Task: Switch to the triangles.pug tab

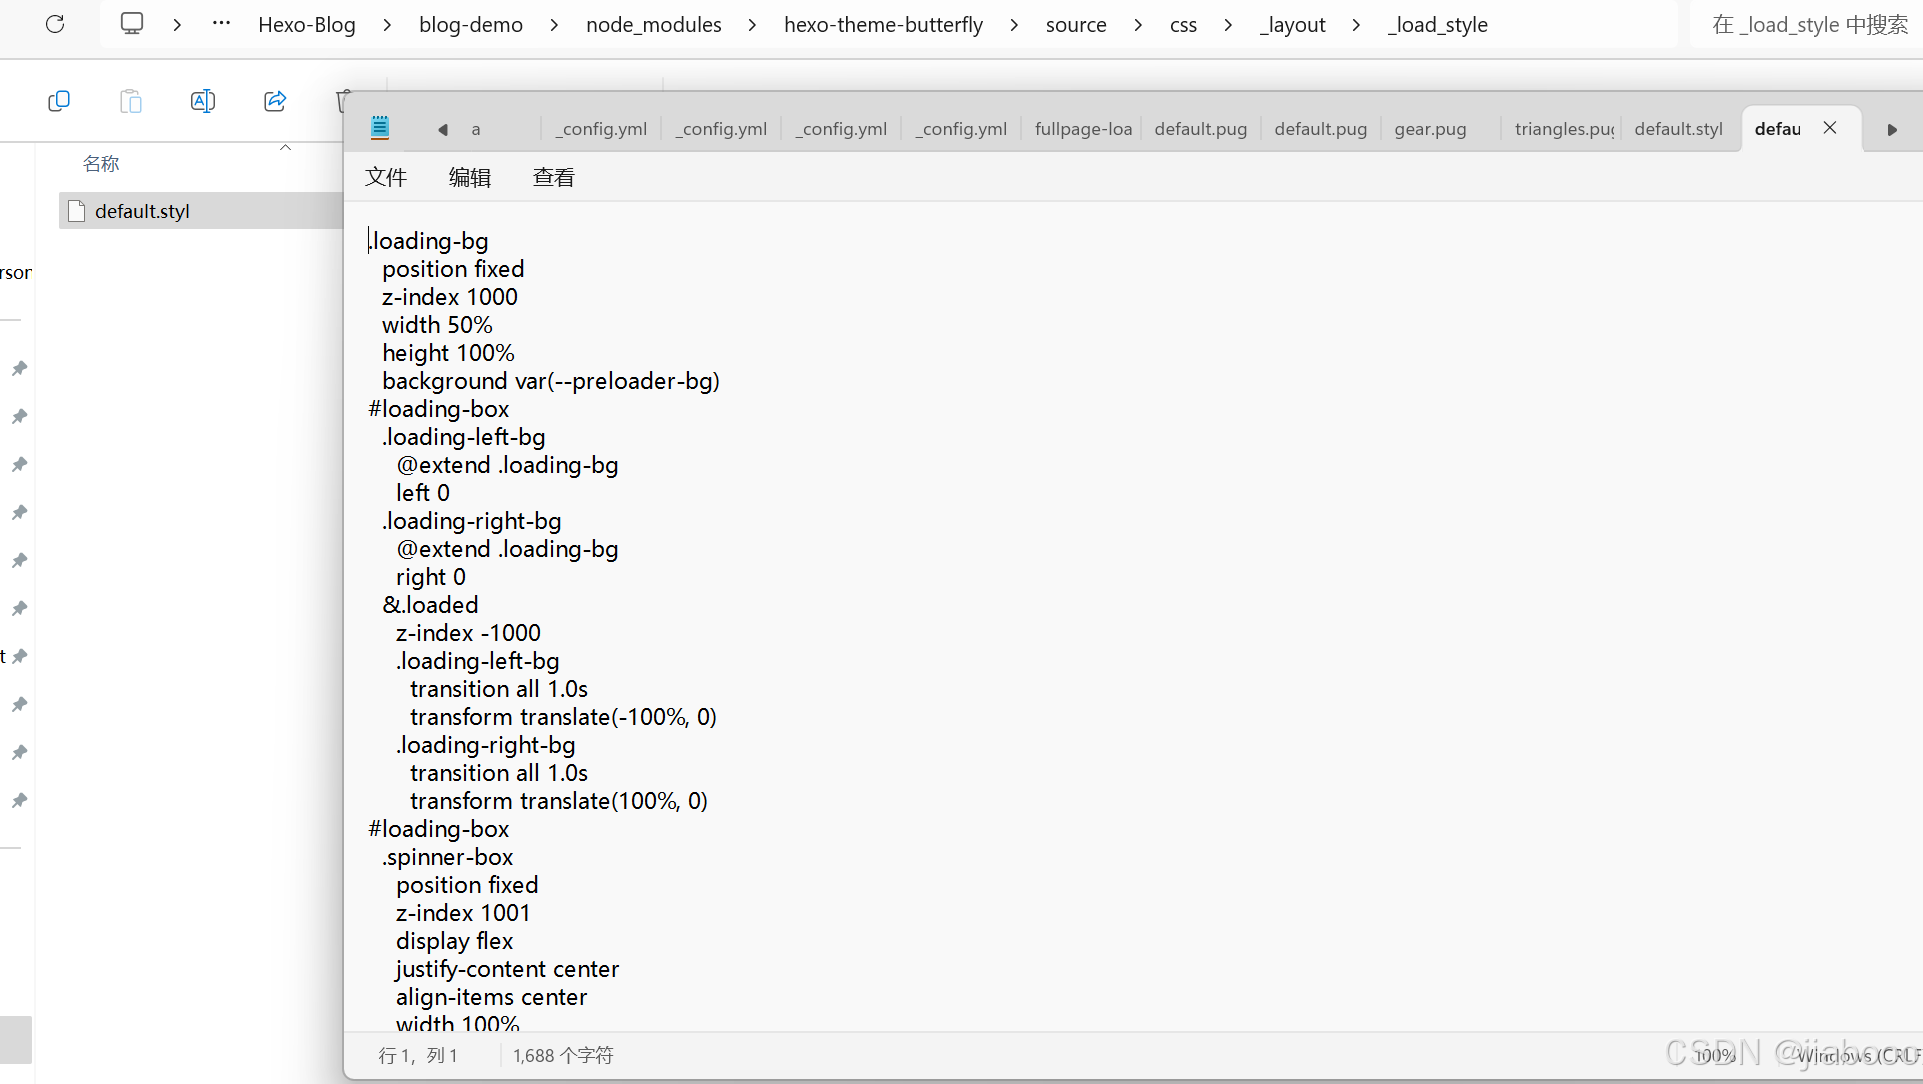Action: pos(1563,129)
